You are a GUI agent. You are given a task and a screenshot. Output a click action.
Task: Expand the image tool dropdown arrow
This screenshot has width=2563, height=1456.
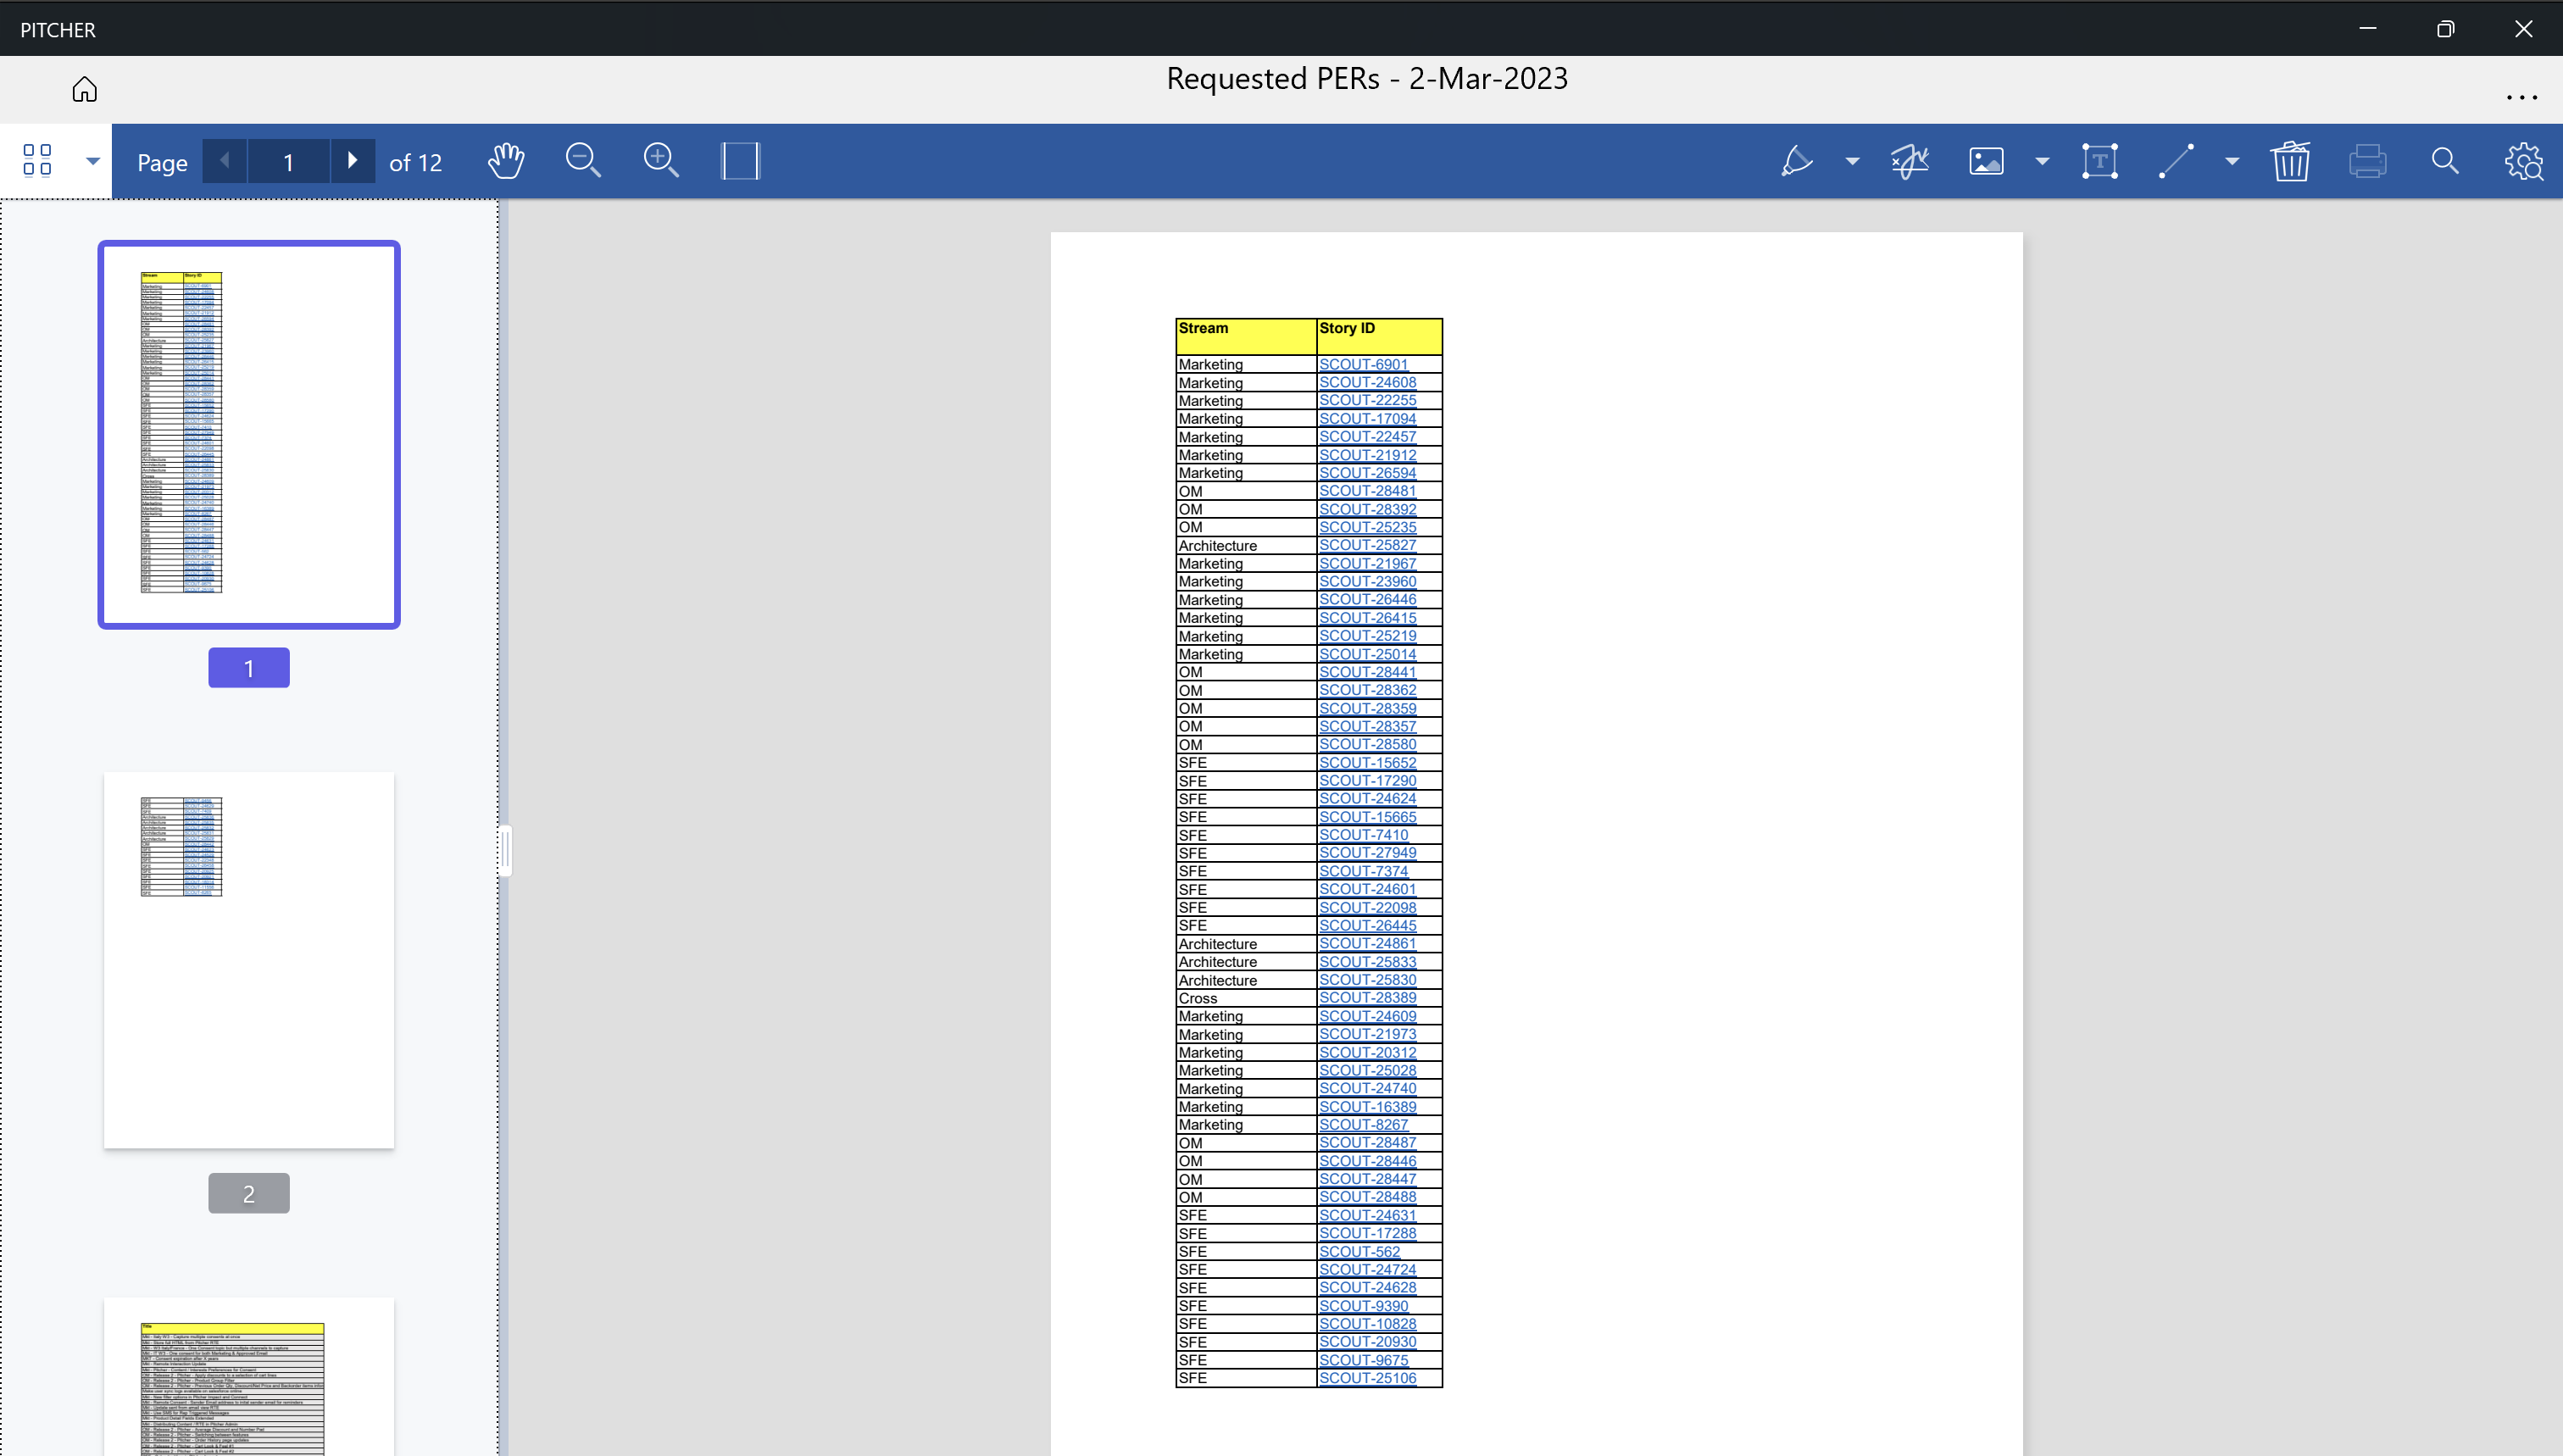2042,161
